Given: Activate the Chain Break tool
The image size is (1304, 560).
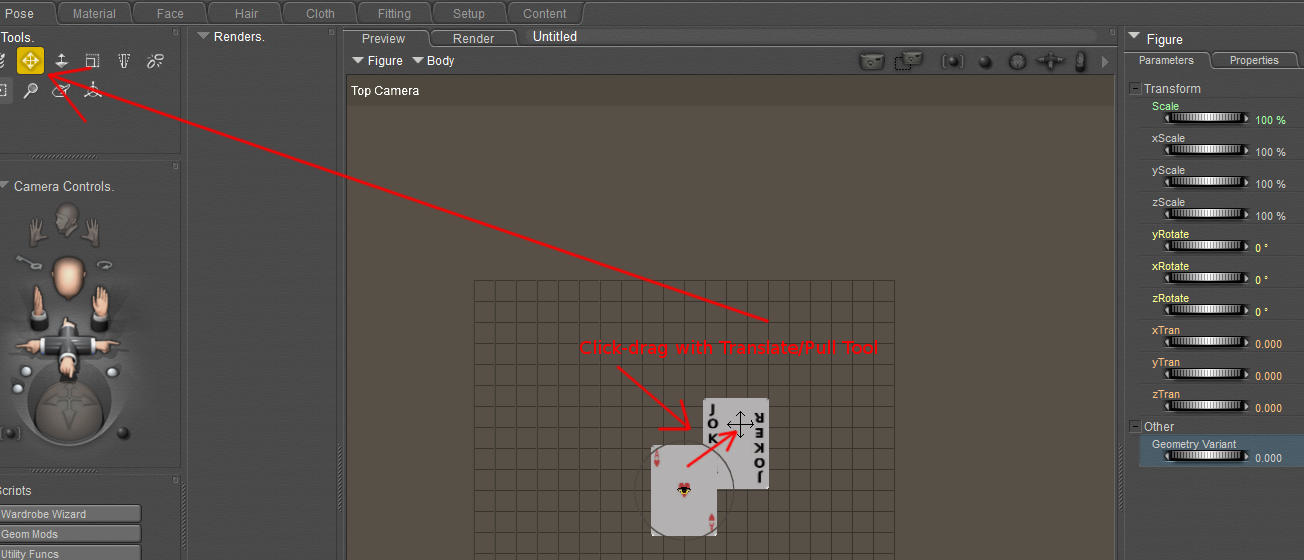Looking at the screenshot, I should click(x=155, y=61).
